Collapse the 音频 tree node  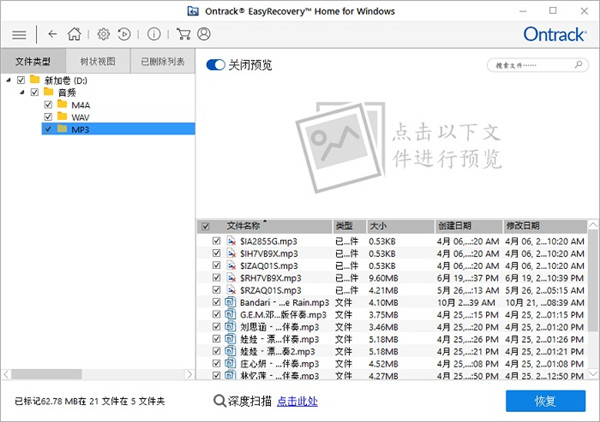pyautogui.click(x=22, y=92)
